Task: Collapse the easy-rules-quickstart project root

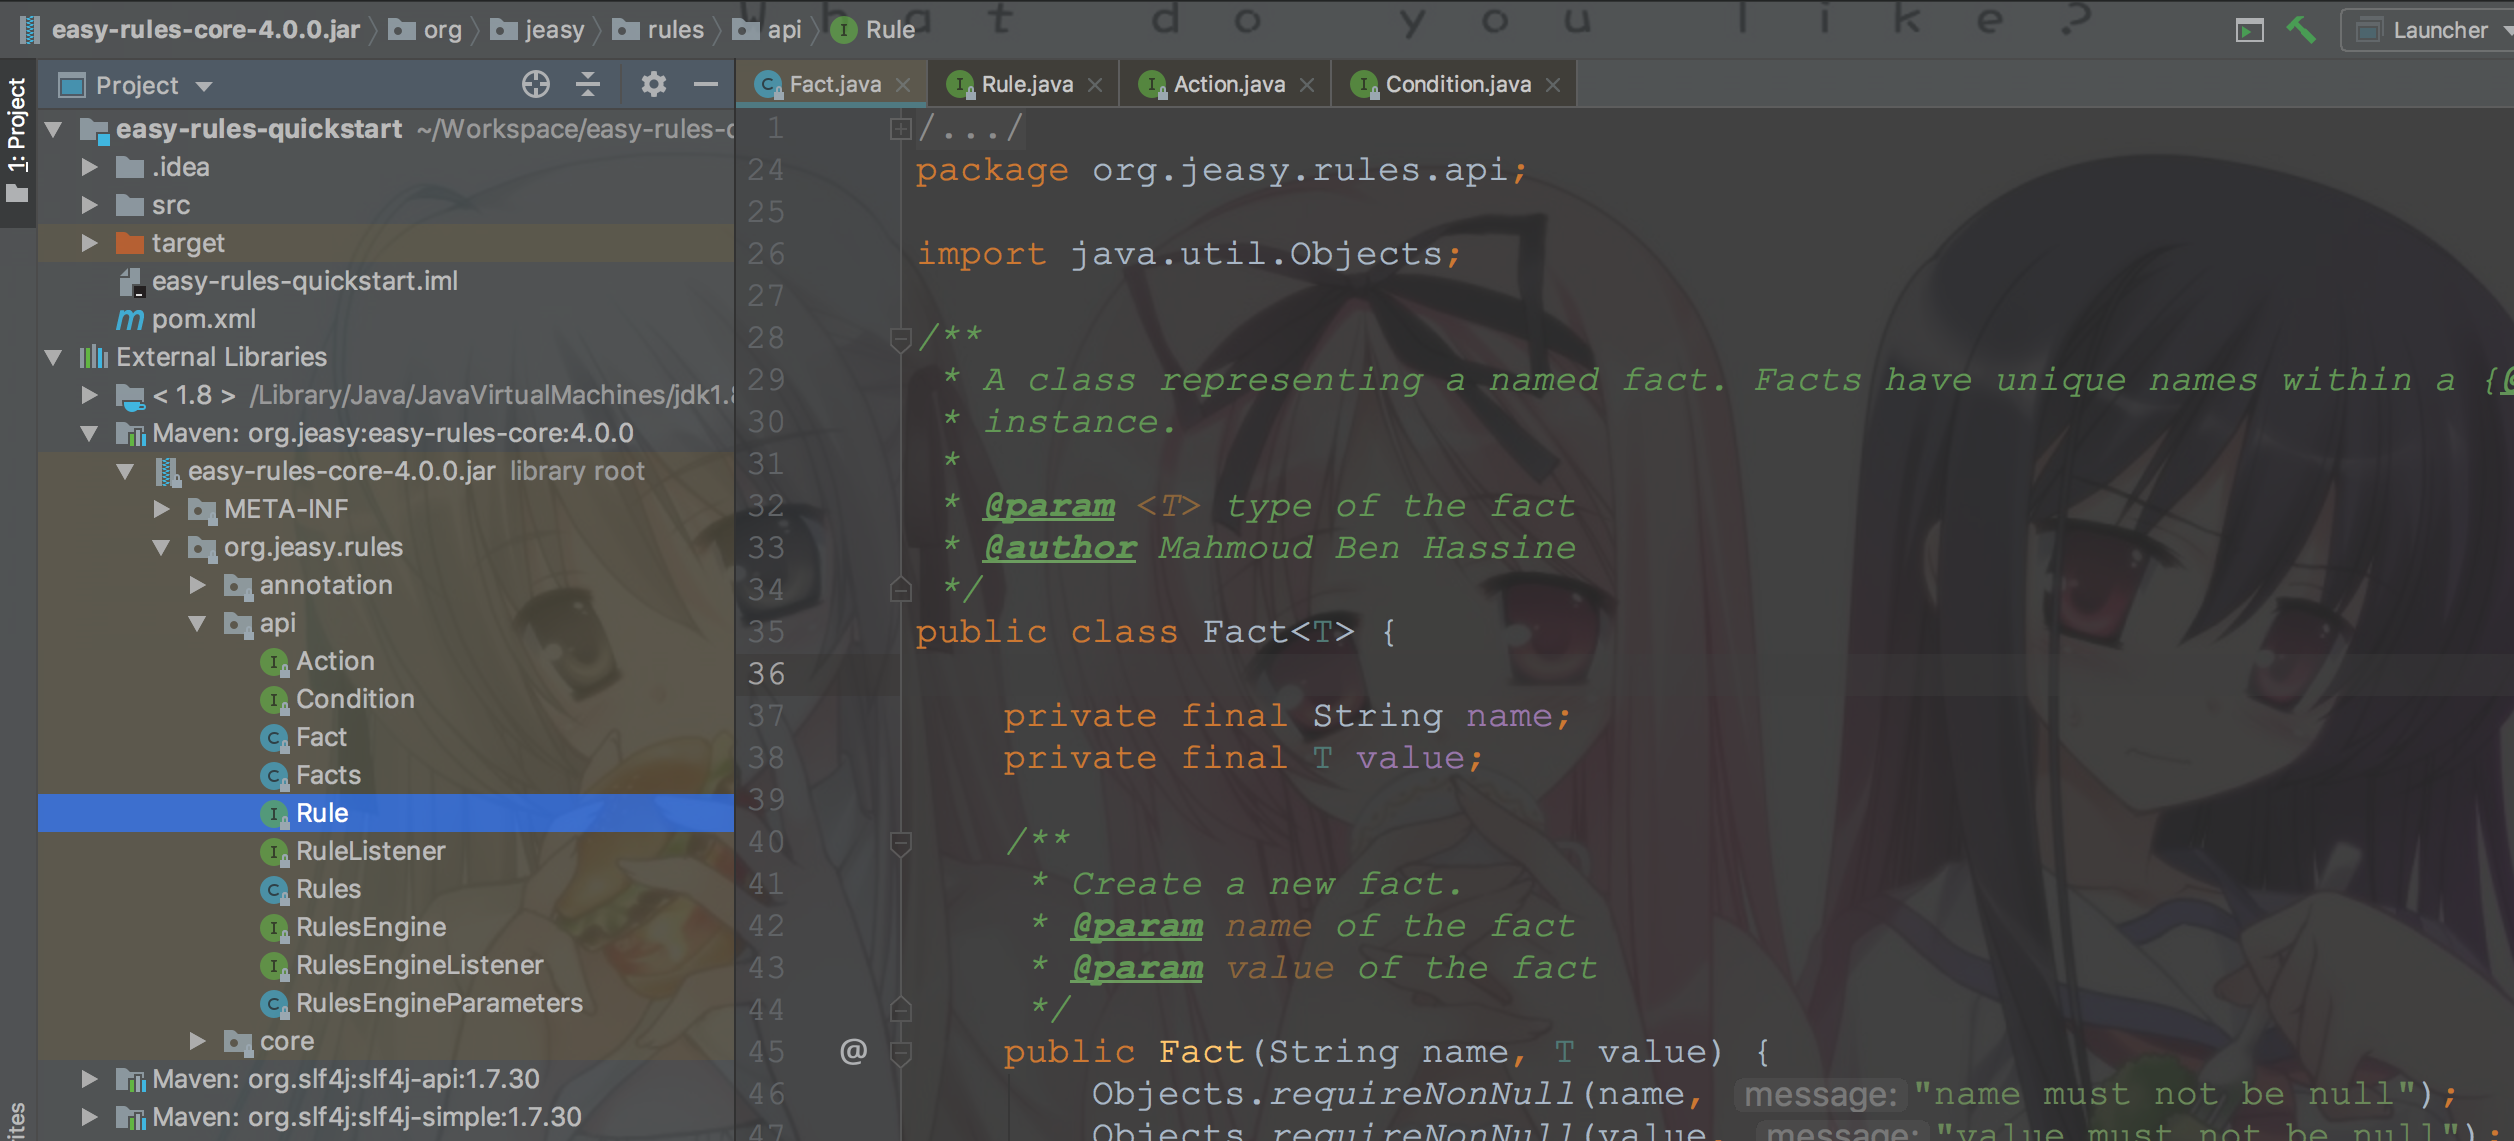Action: click(54, 129)
